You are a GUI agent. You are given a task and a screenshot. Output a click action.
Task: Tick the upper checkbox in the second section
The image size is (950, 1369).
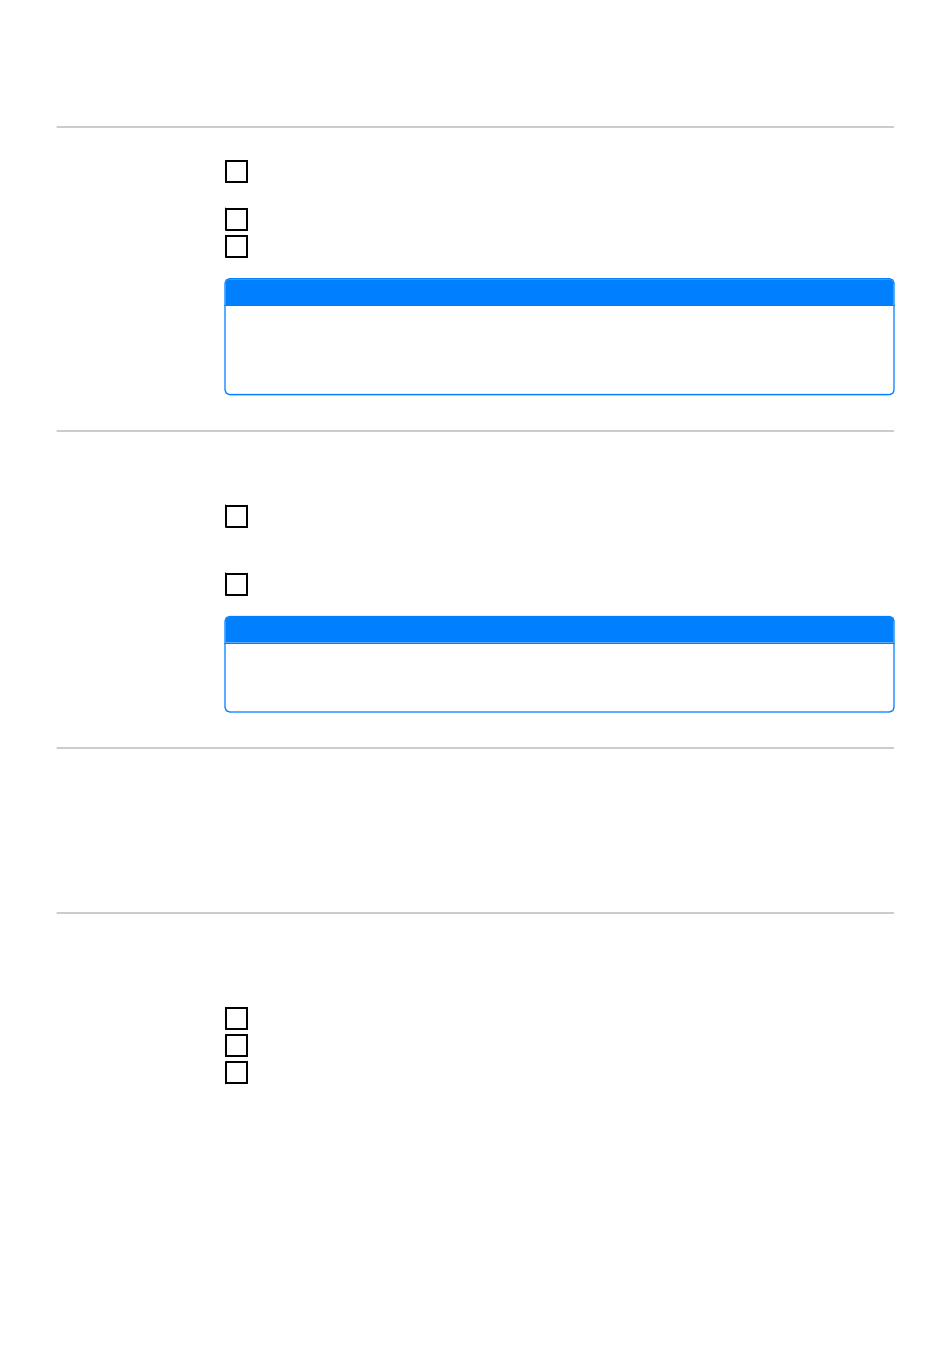point(236,516)
